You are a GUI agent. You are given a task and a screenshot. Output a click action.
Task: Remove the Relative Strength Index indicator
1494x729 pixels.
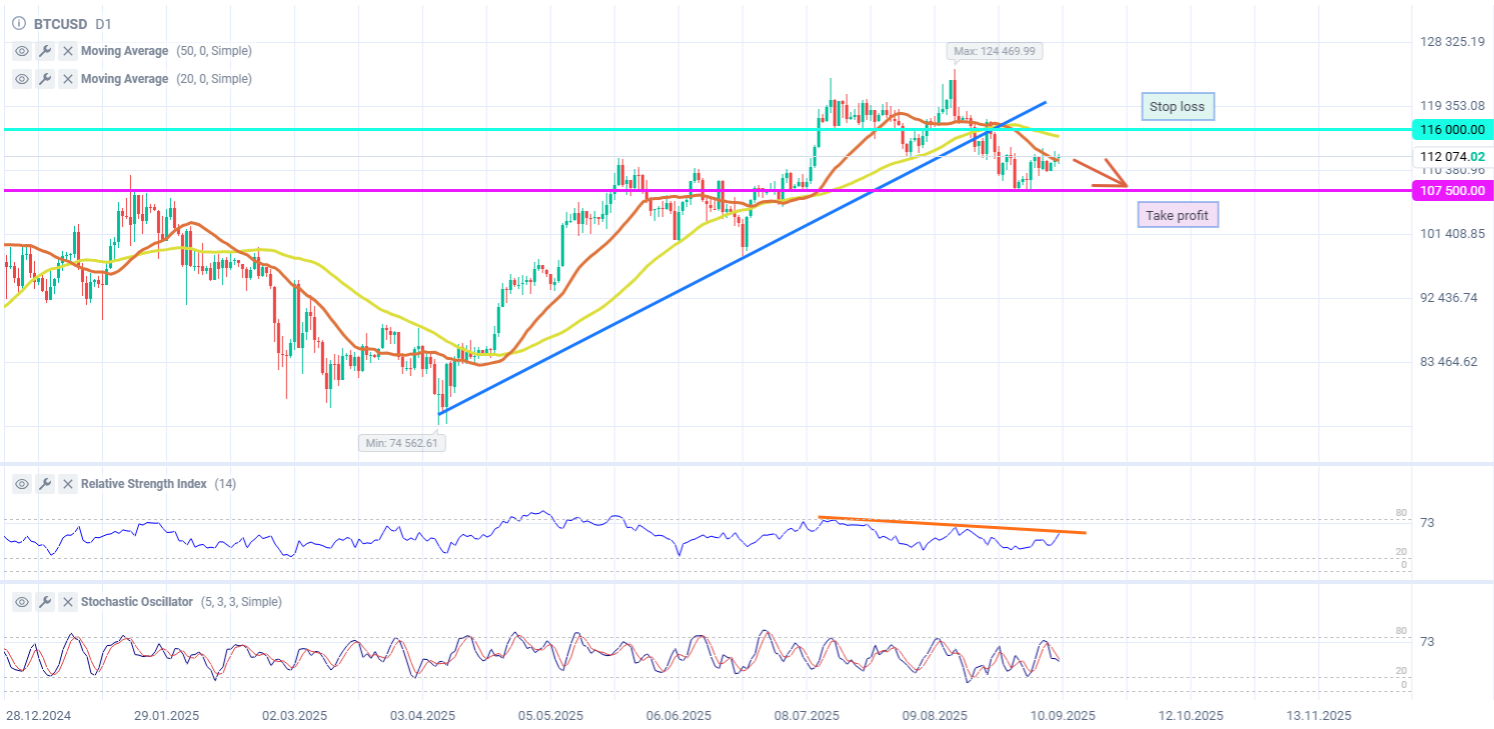(x=68, y=484)
